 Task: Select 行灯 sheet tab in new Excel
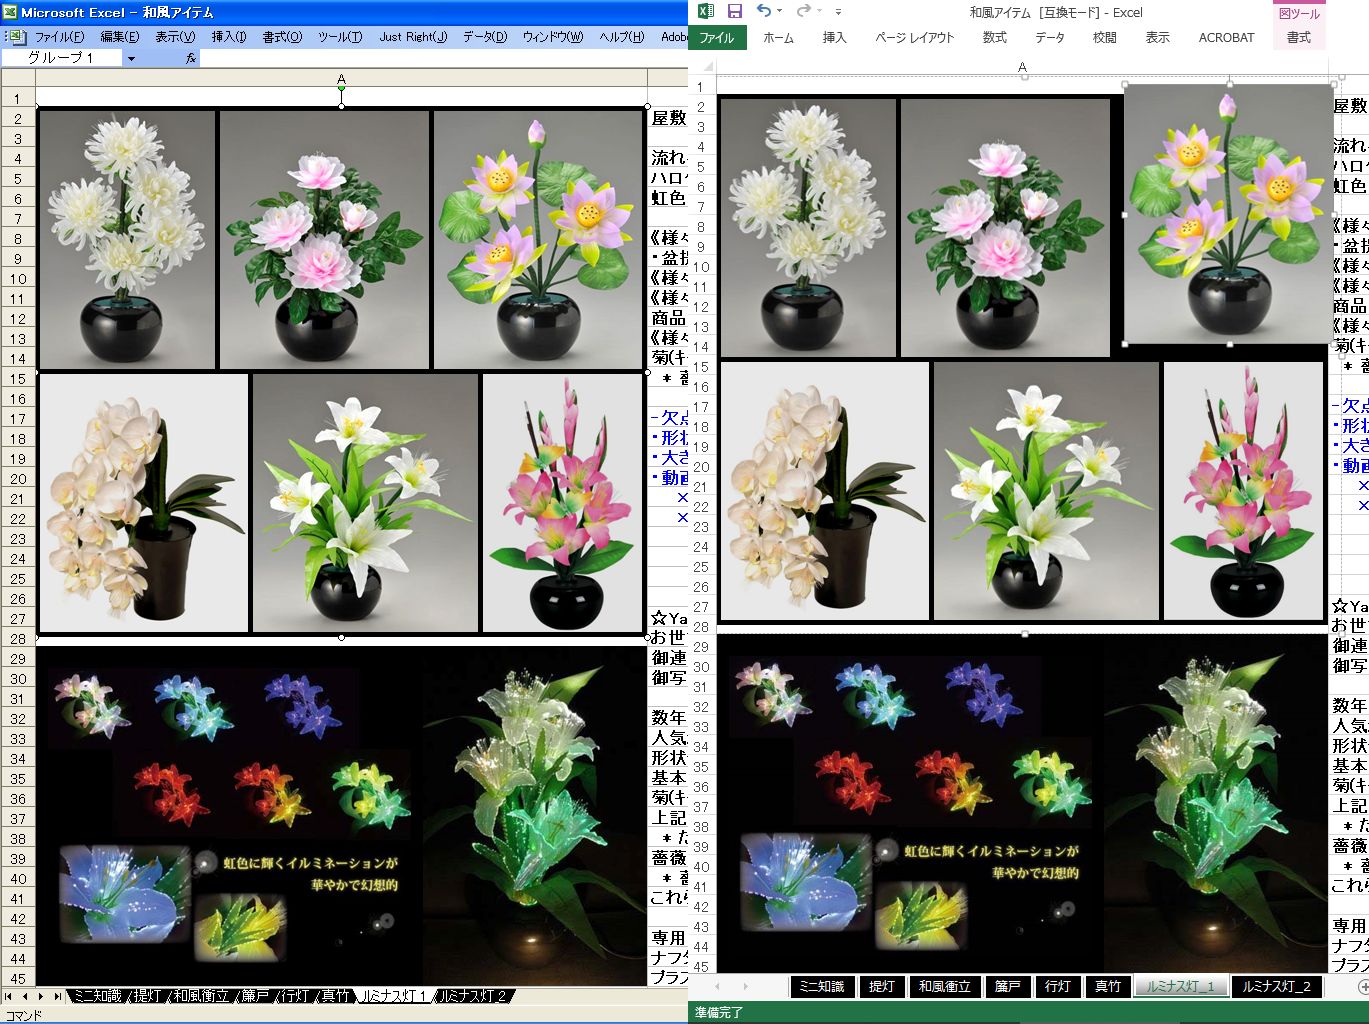click(1058, 986)
